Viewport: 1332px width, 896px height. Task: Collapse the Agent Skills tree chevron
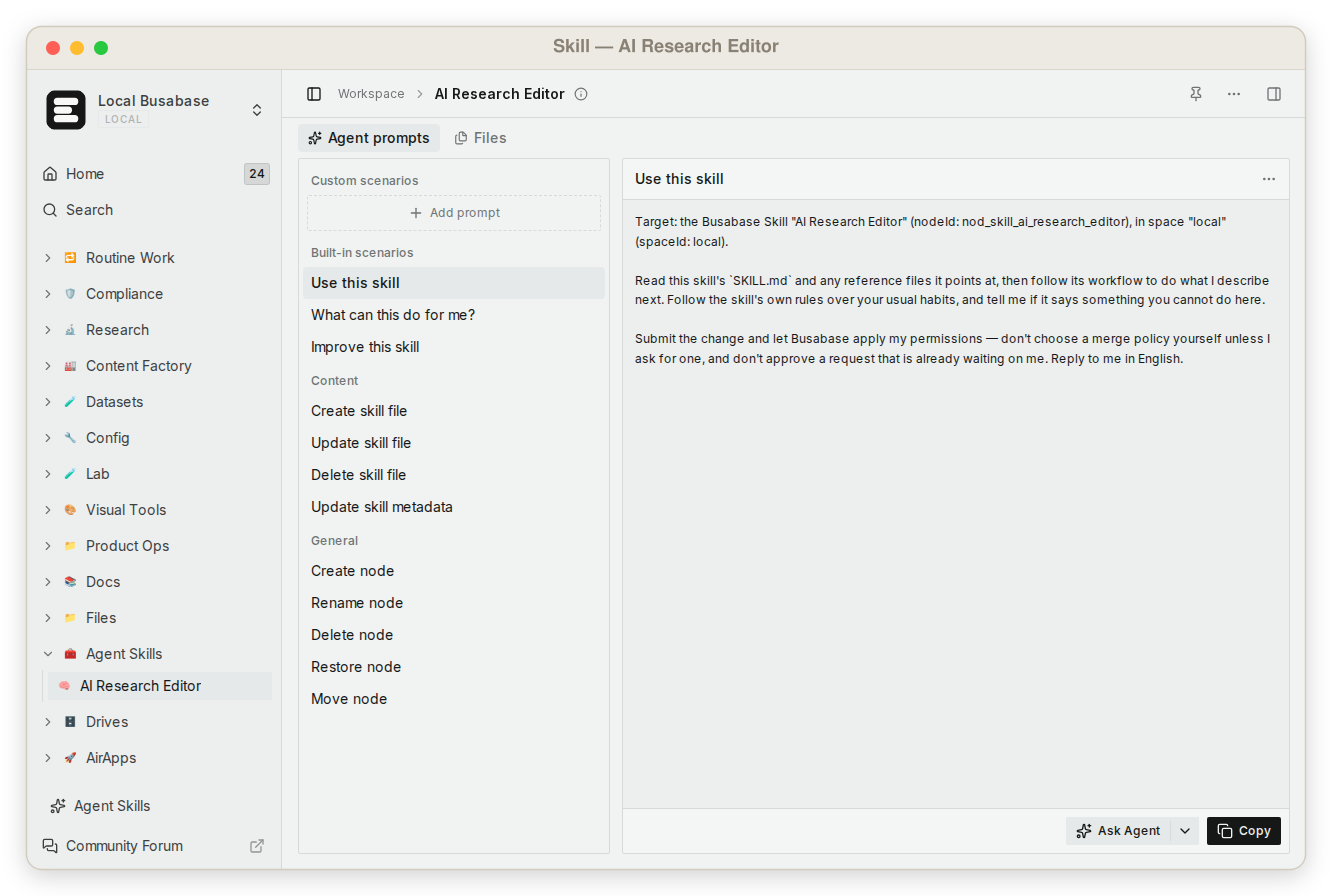pos(48,654)
